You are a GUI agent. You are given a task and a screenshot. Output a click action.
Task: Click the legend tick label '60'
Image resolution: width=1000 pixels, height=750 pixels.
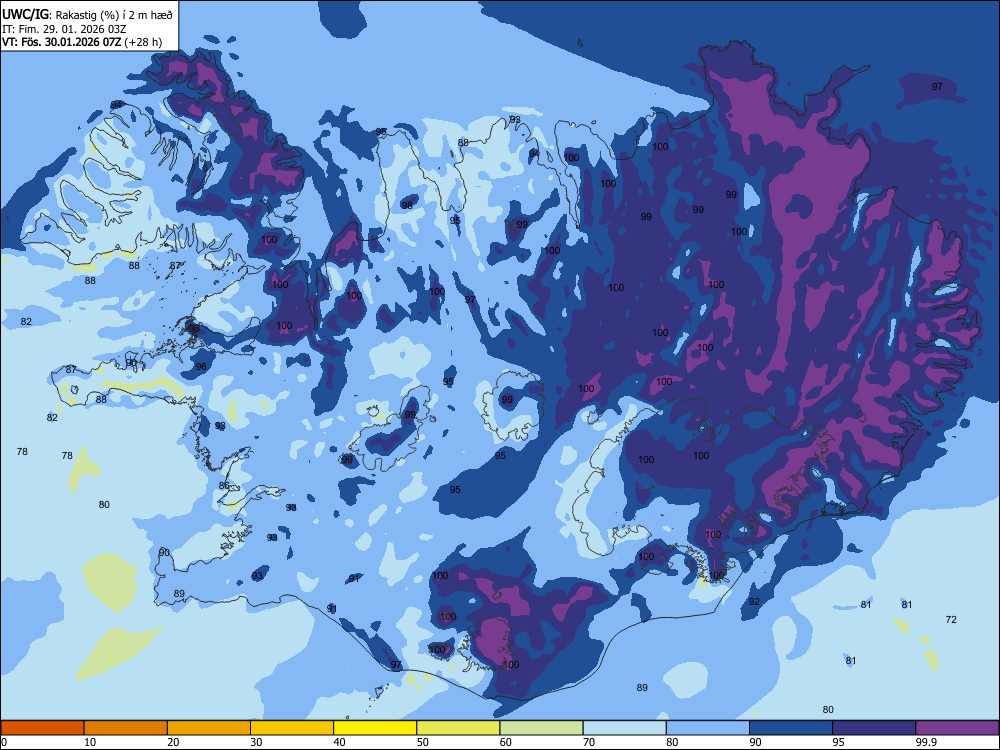point(506,742)
